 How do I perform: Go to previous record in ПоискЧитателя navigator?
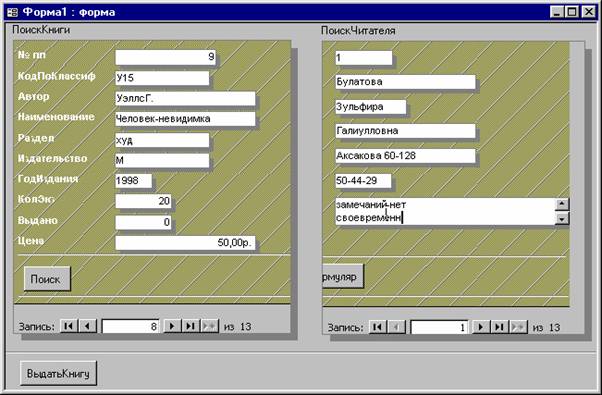click(x=396, y=327)
